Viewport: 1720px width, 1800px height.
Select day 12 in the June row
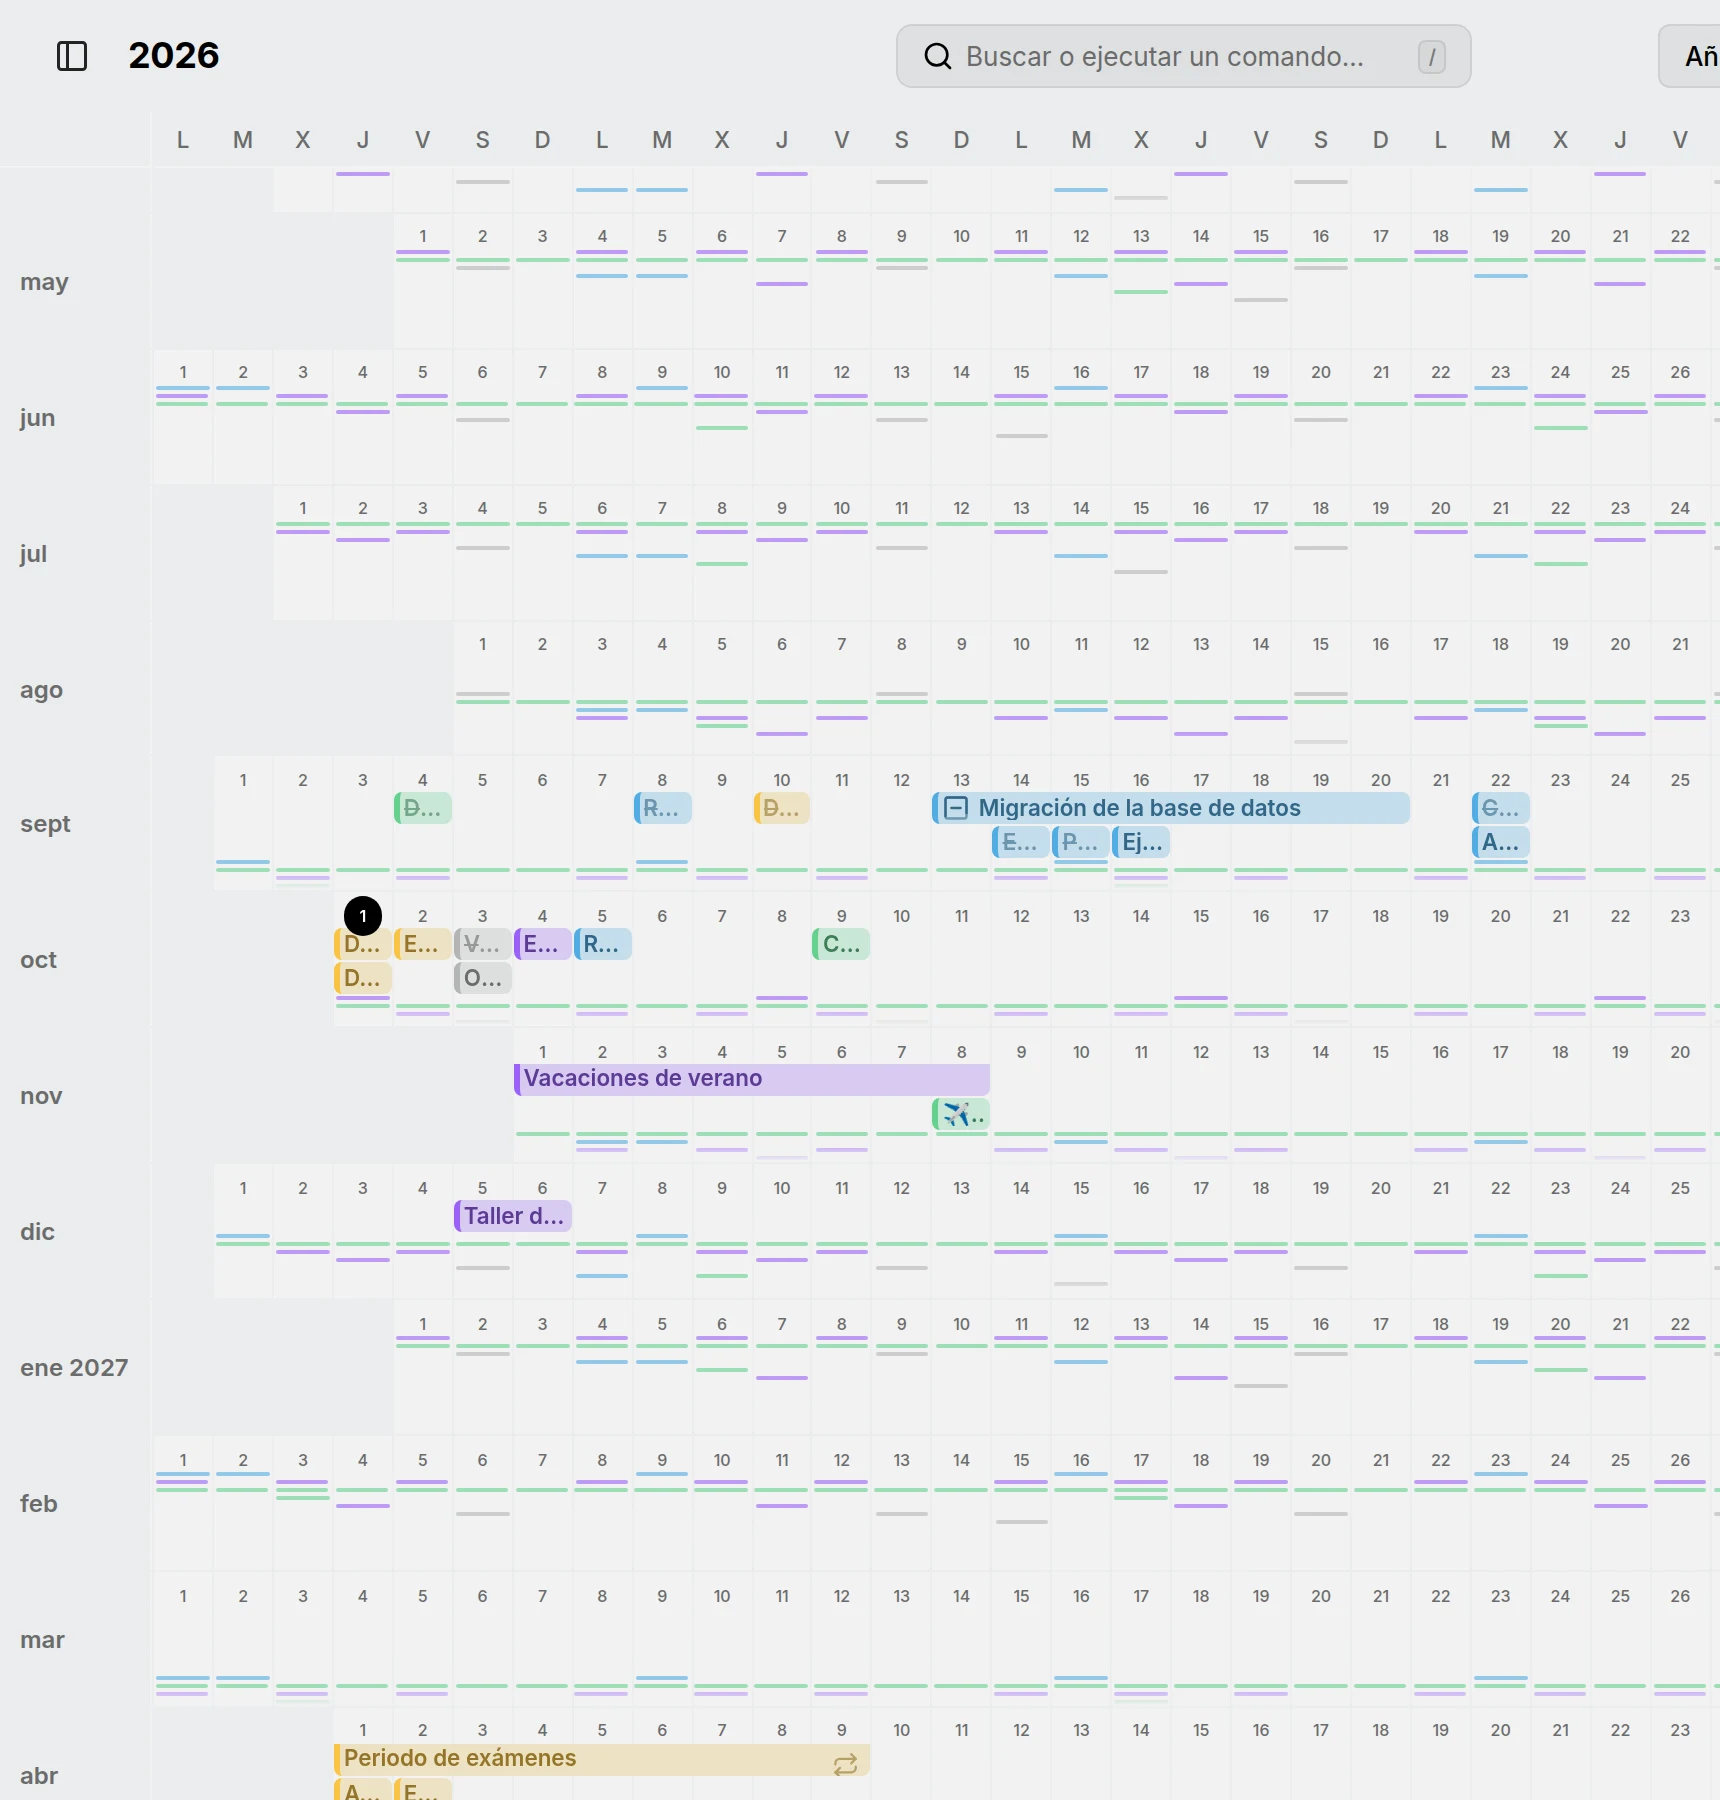pos(842,372)
